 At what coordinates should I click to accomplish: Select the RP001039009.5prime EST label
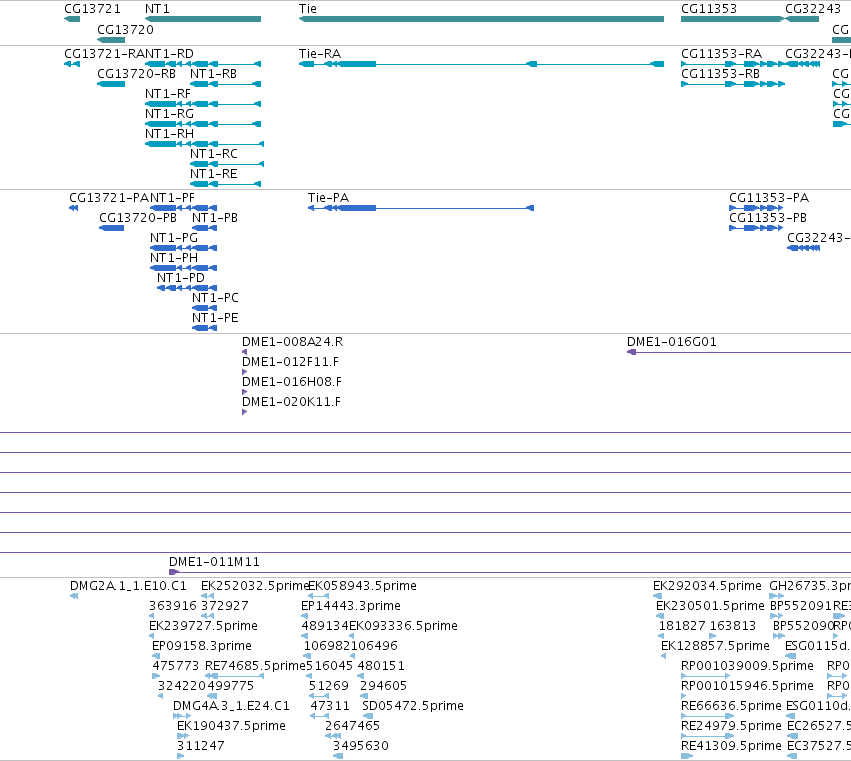pyautogui.click(x=747, y=666)
